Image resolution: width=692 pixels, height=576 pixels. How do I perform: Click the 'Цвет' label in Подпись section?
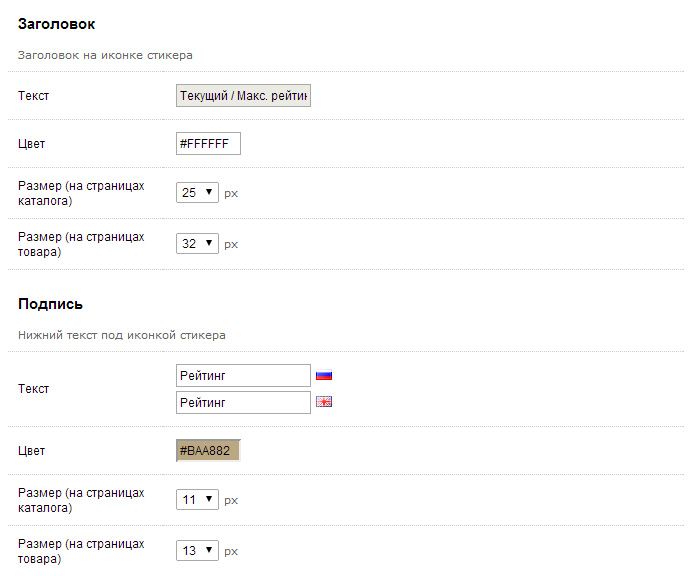[32, 451]
